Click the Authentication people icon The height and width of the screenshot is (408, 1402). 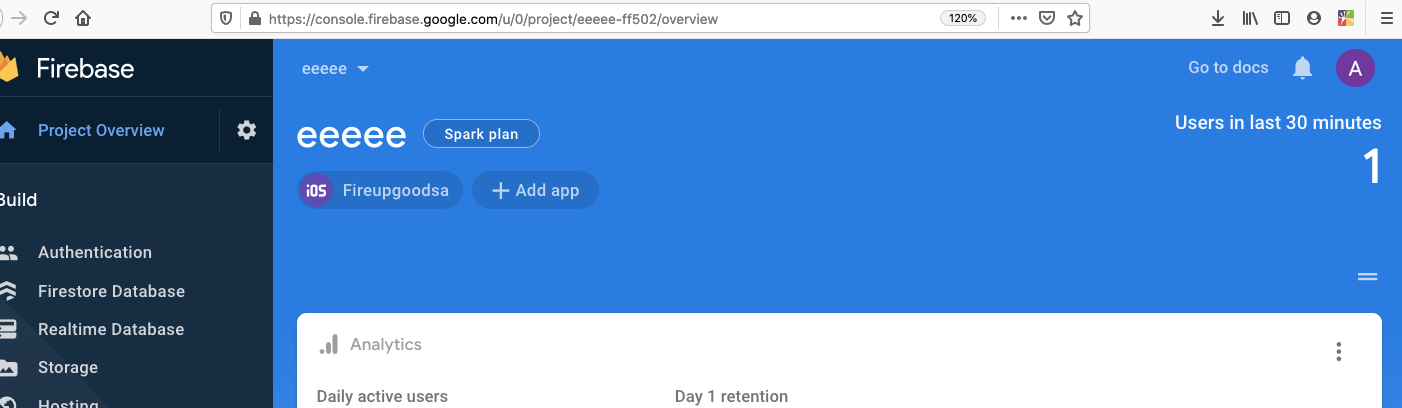[x=8, y=252]
